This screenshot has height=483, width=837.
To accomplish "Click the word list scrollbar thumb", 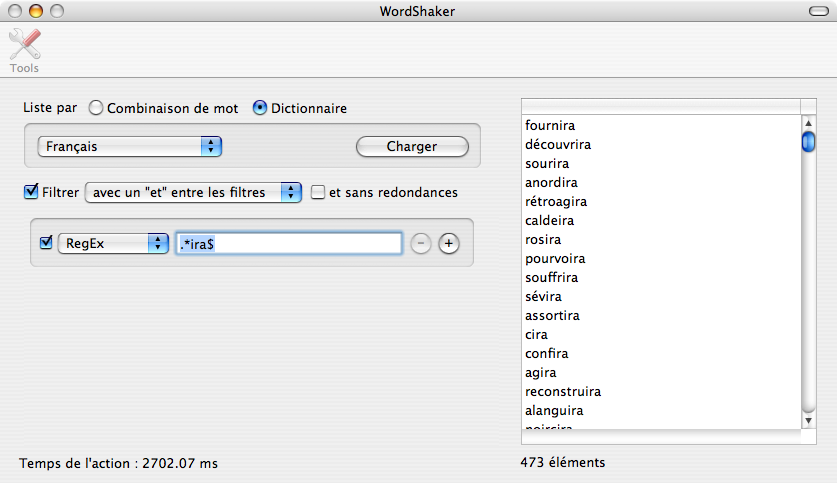I will pos(808,141).
